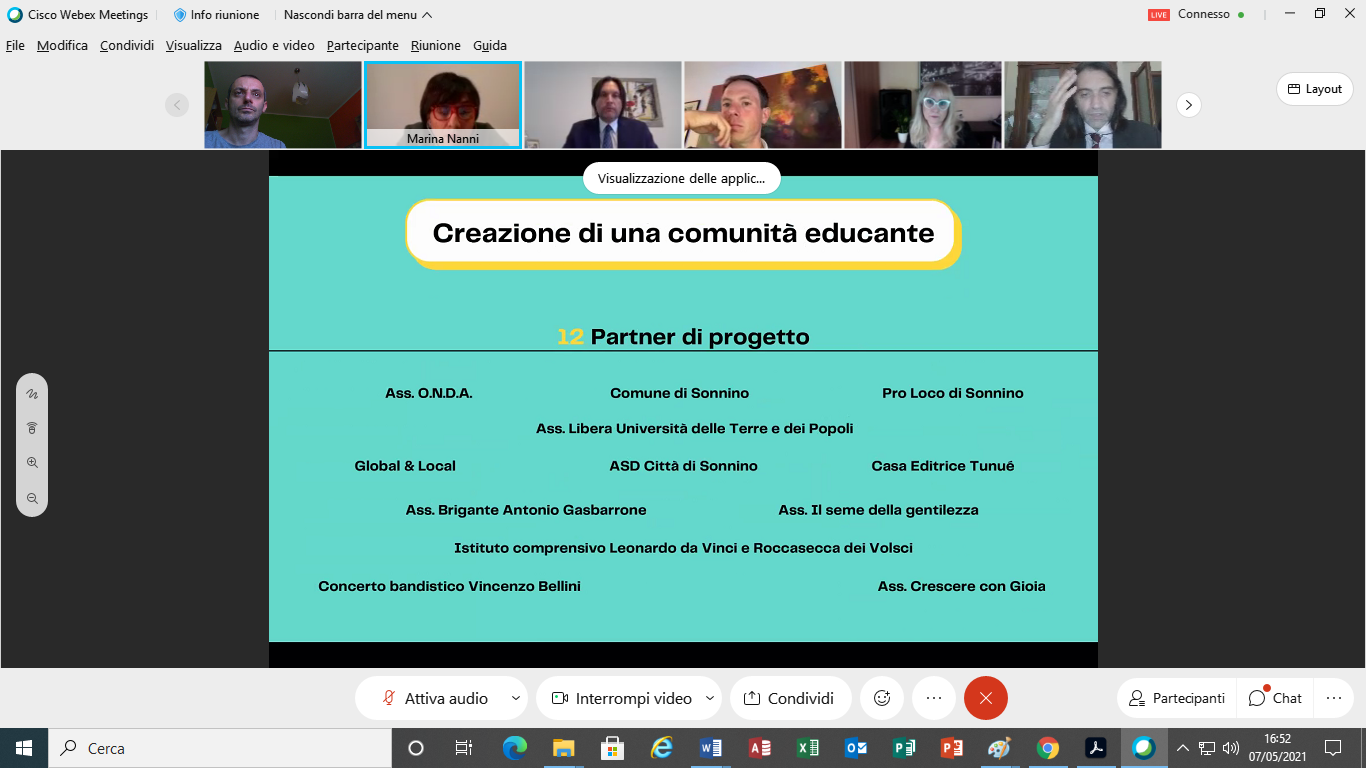Select the annotate pen tool in left panel
This screenshot has width=1366, height=768.
click(32, 394)
